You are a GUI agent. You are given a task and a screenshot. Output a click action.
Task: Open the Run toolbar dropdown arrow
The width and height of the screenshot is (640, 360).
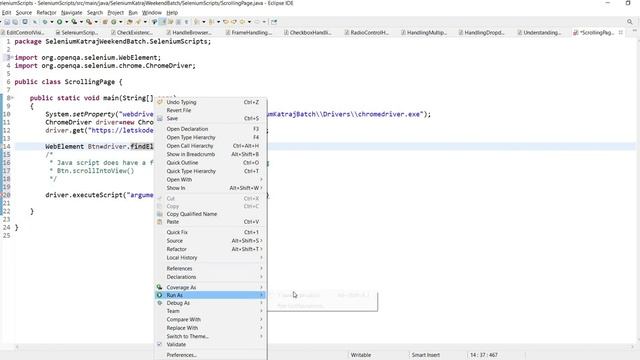[67, 22]
